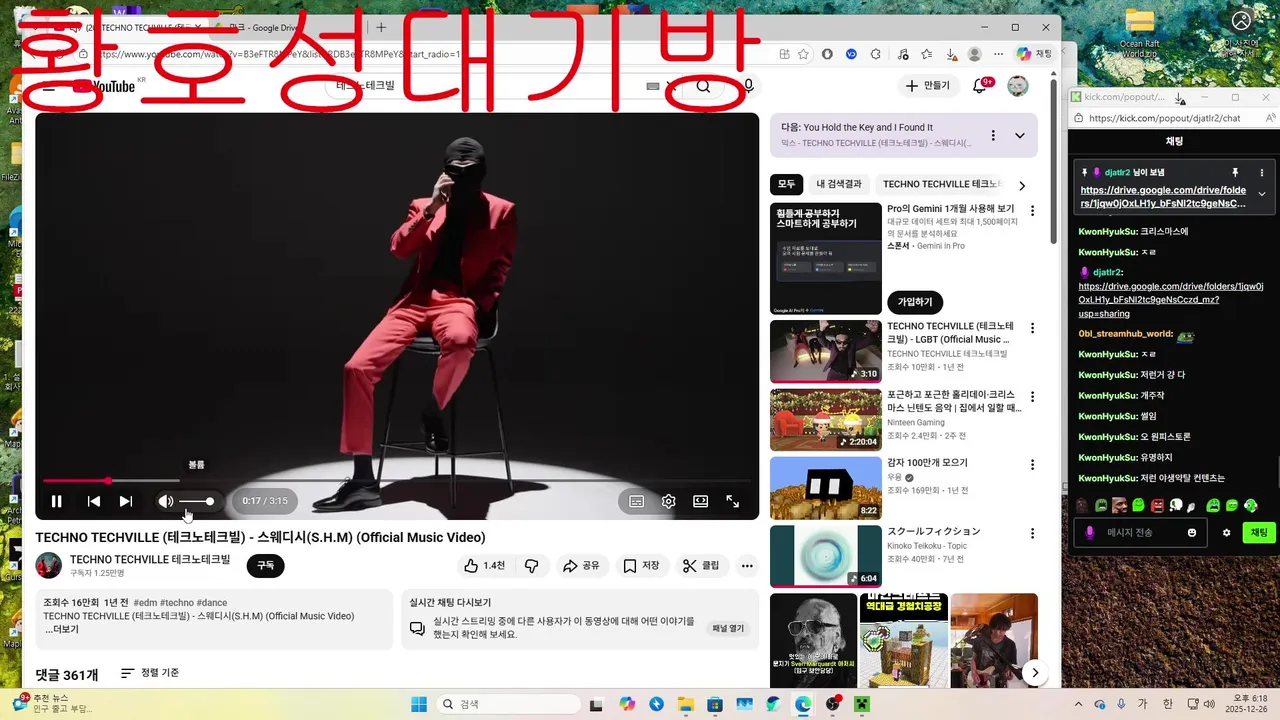Image resolution: width=1280 pixels, height=720 pixels.
Task: Seek on the red video progress bar
Action: (397, 481)
